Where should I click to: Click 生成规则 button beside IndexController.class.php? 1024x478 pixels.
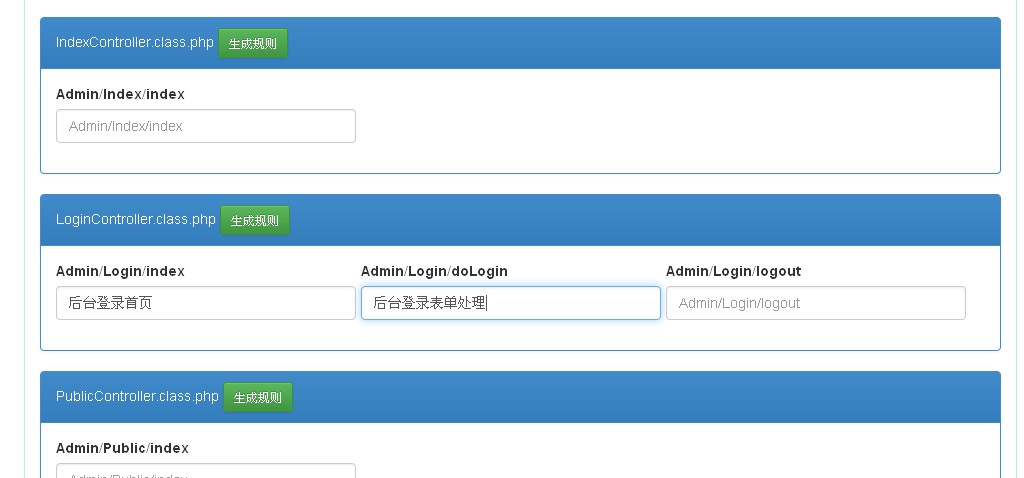[253, 44]
